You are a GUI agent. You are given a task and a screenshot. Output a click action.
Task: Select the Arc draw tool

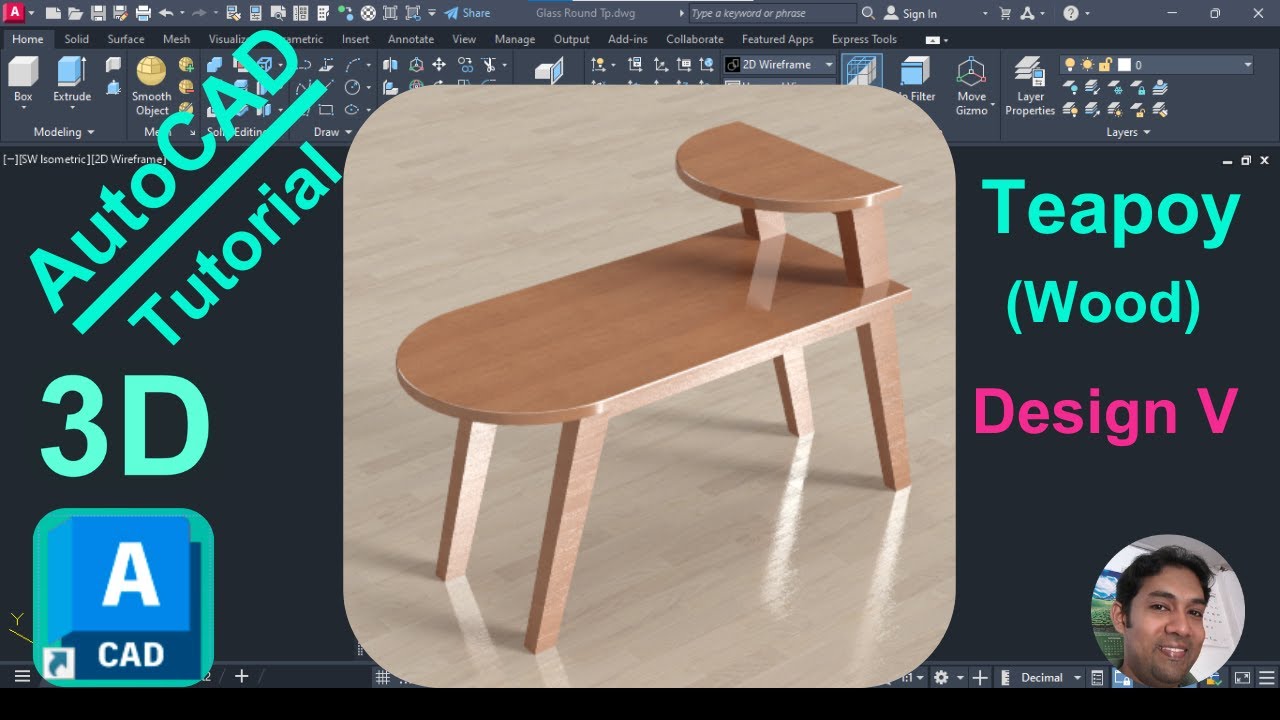352,65
